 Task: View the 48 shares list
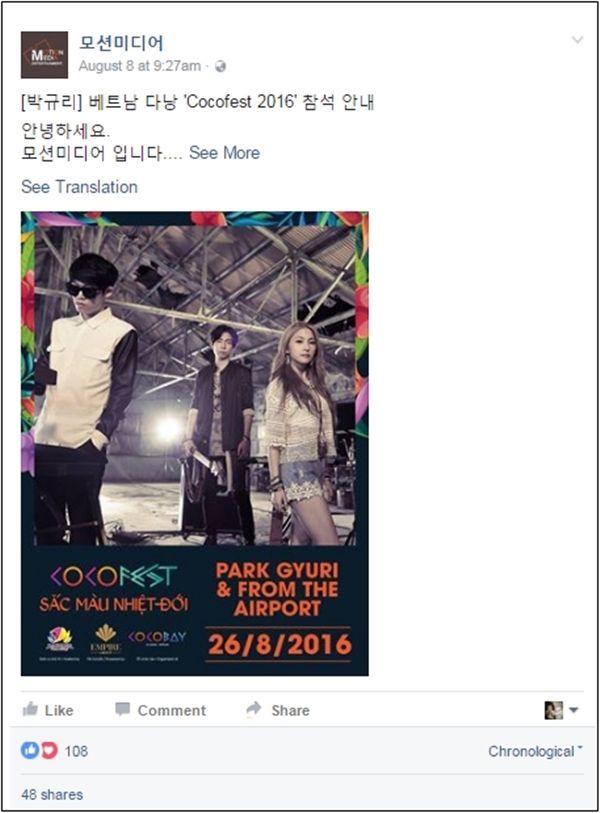click(x=52, y=794)
